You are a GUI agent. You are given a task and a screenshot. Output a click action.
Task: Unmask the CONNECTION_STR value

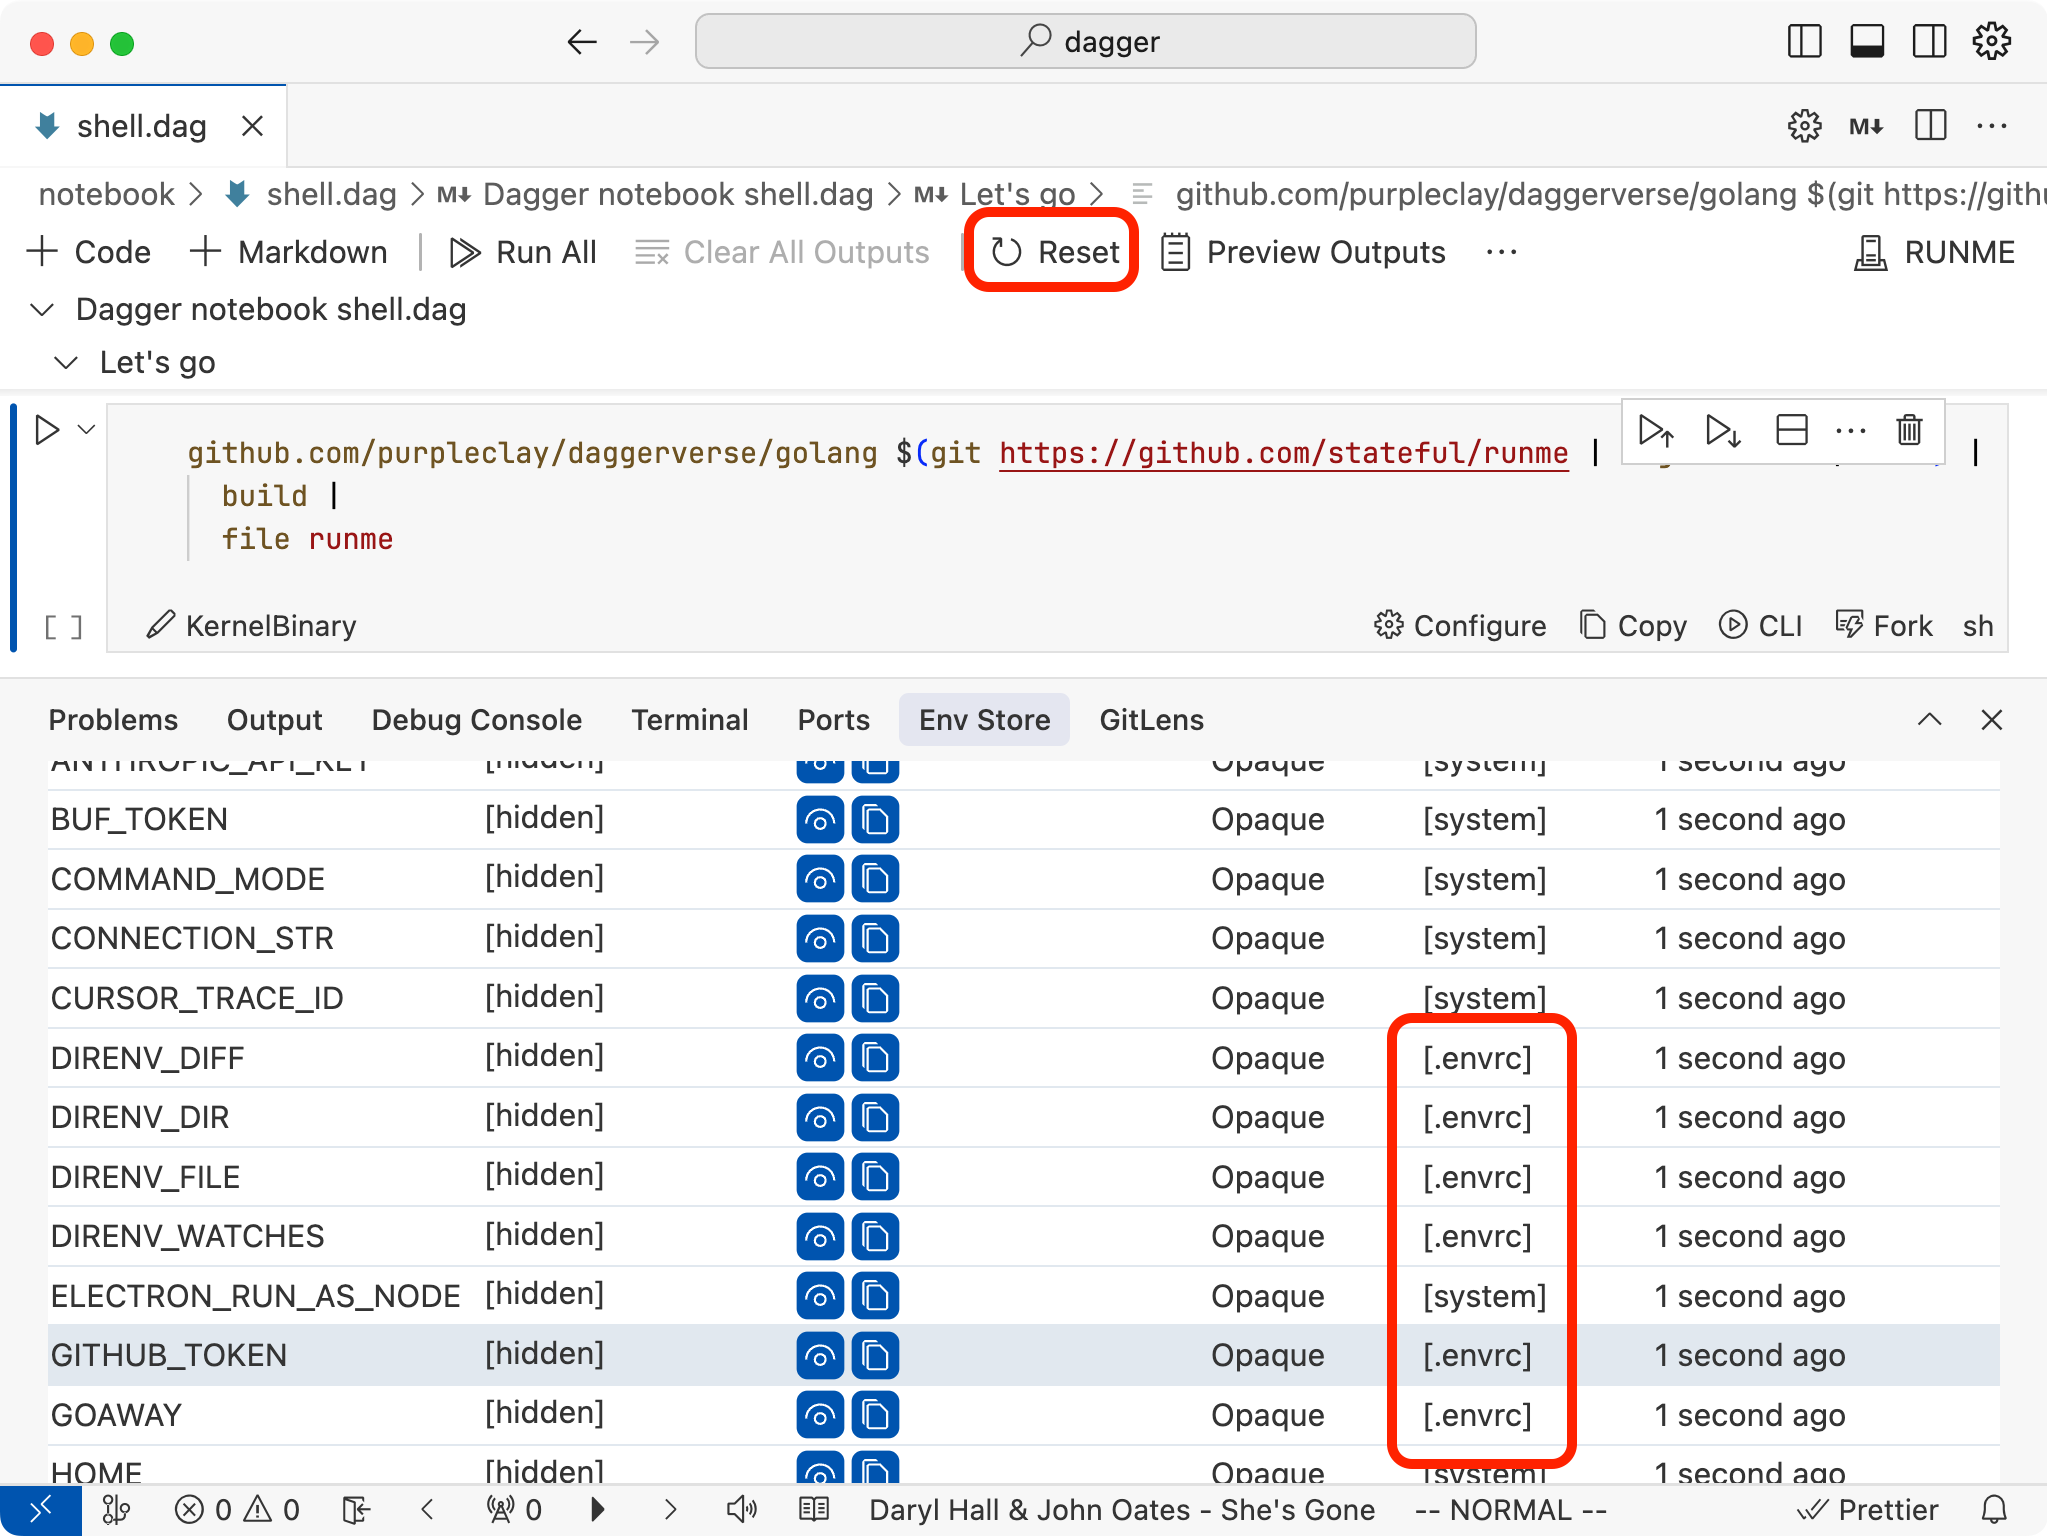click(x=820, y=939)
